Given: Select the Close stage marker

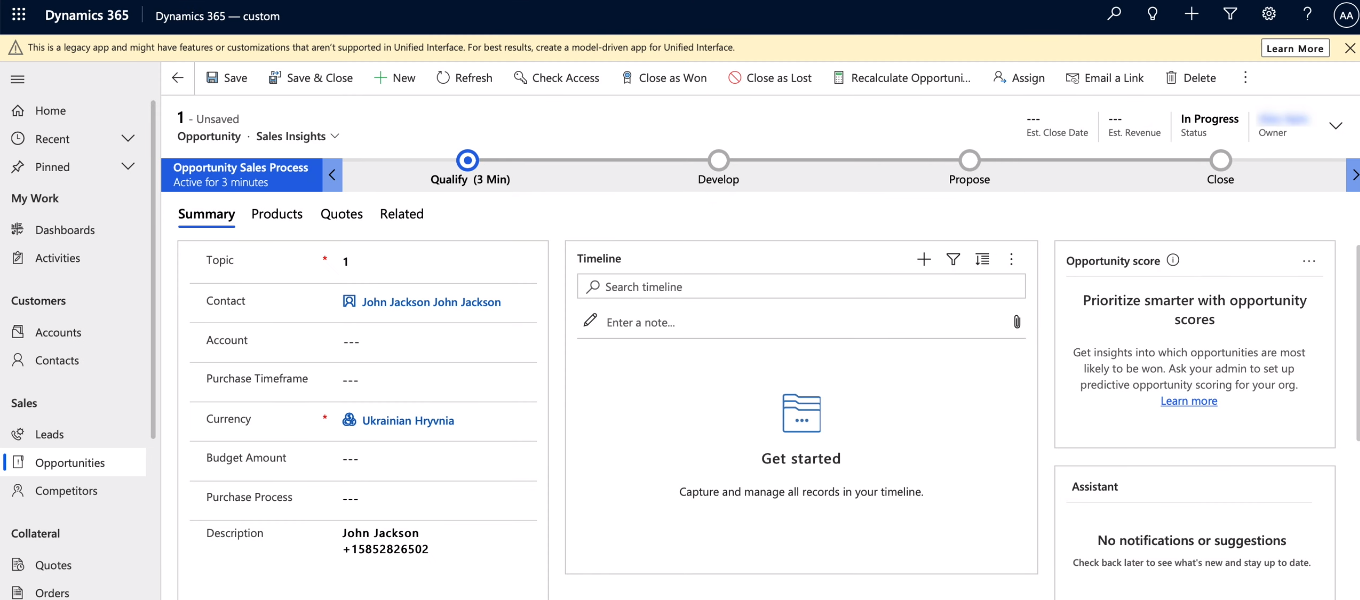Looking at the screenshot, I should [1220, 160].
